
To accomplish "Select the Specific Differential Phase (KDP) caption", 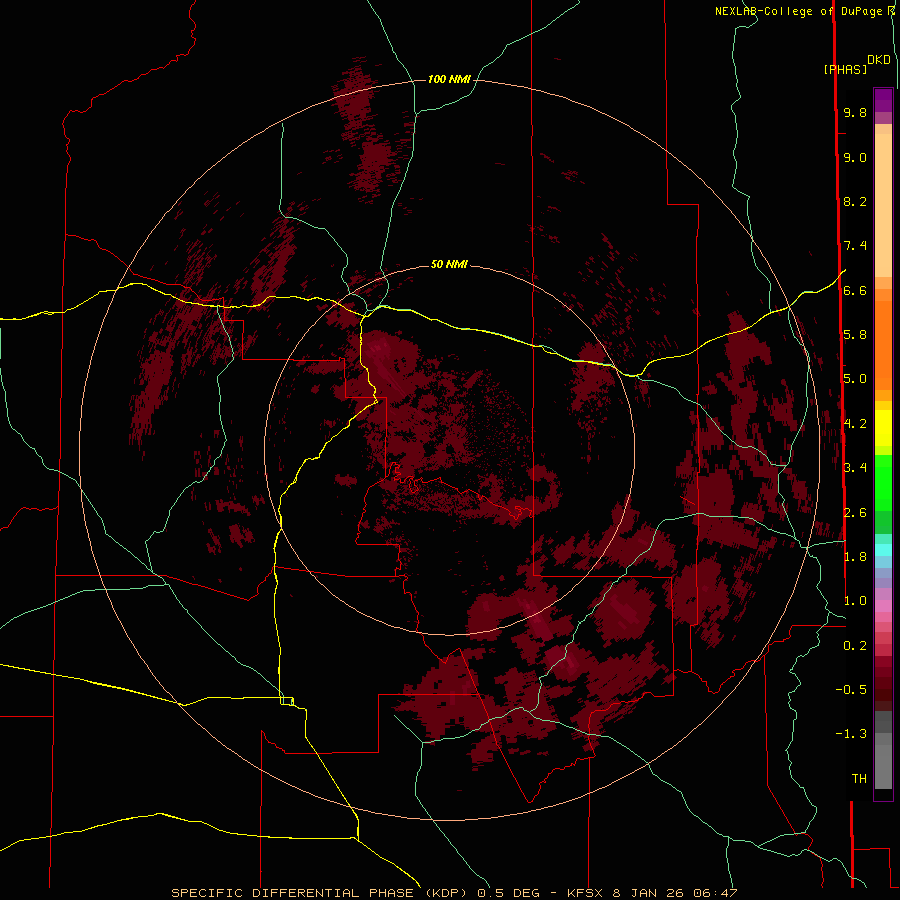I will click(x=321, y=893).
